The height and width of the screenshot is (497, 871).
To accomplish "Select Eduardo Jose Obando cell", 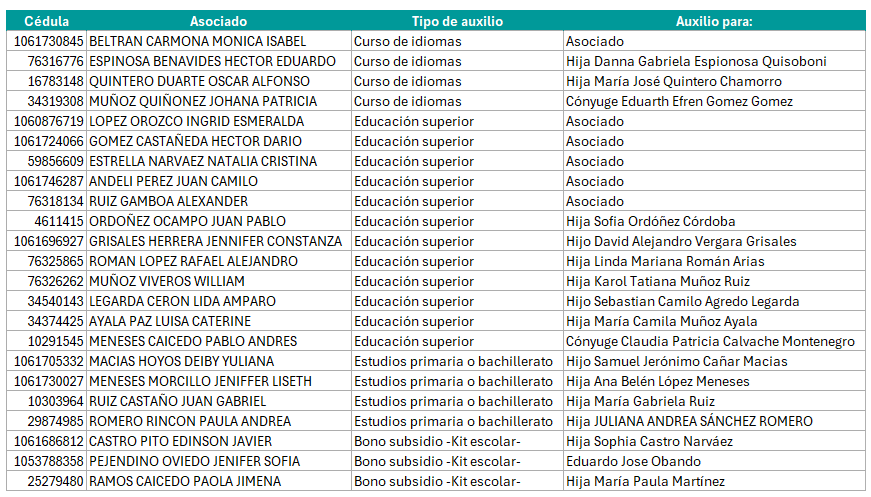I will [633, 461].
